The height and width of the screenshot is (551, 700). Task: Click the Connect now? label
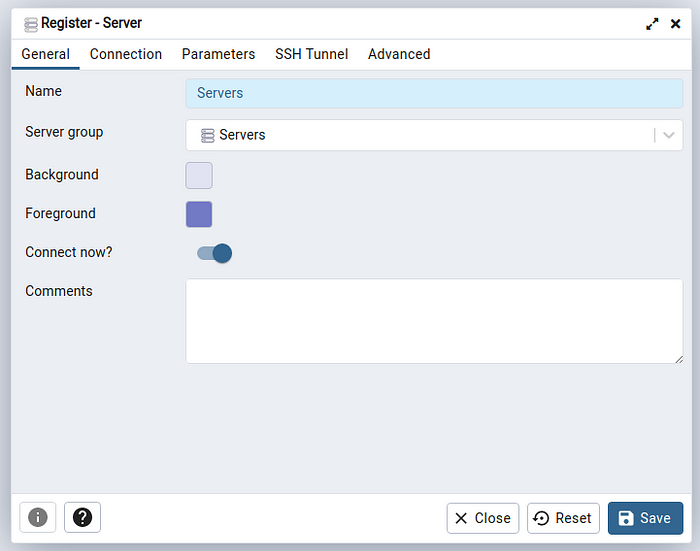pos(69,252)
